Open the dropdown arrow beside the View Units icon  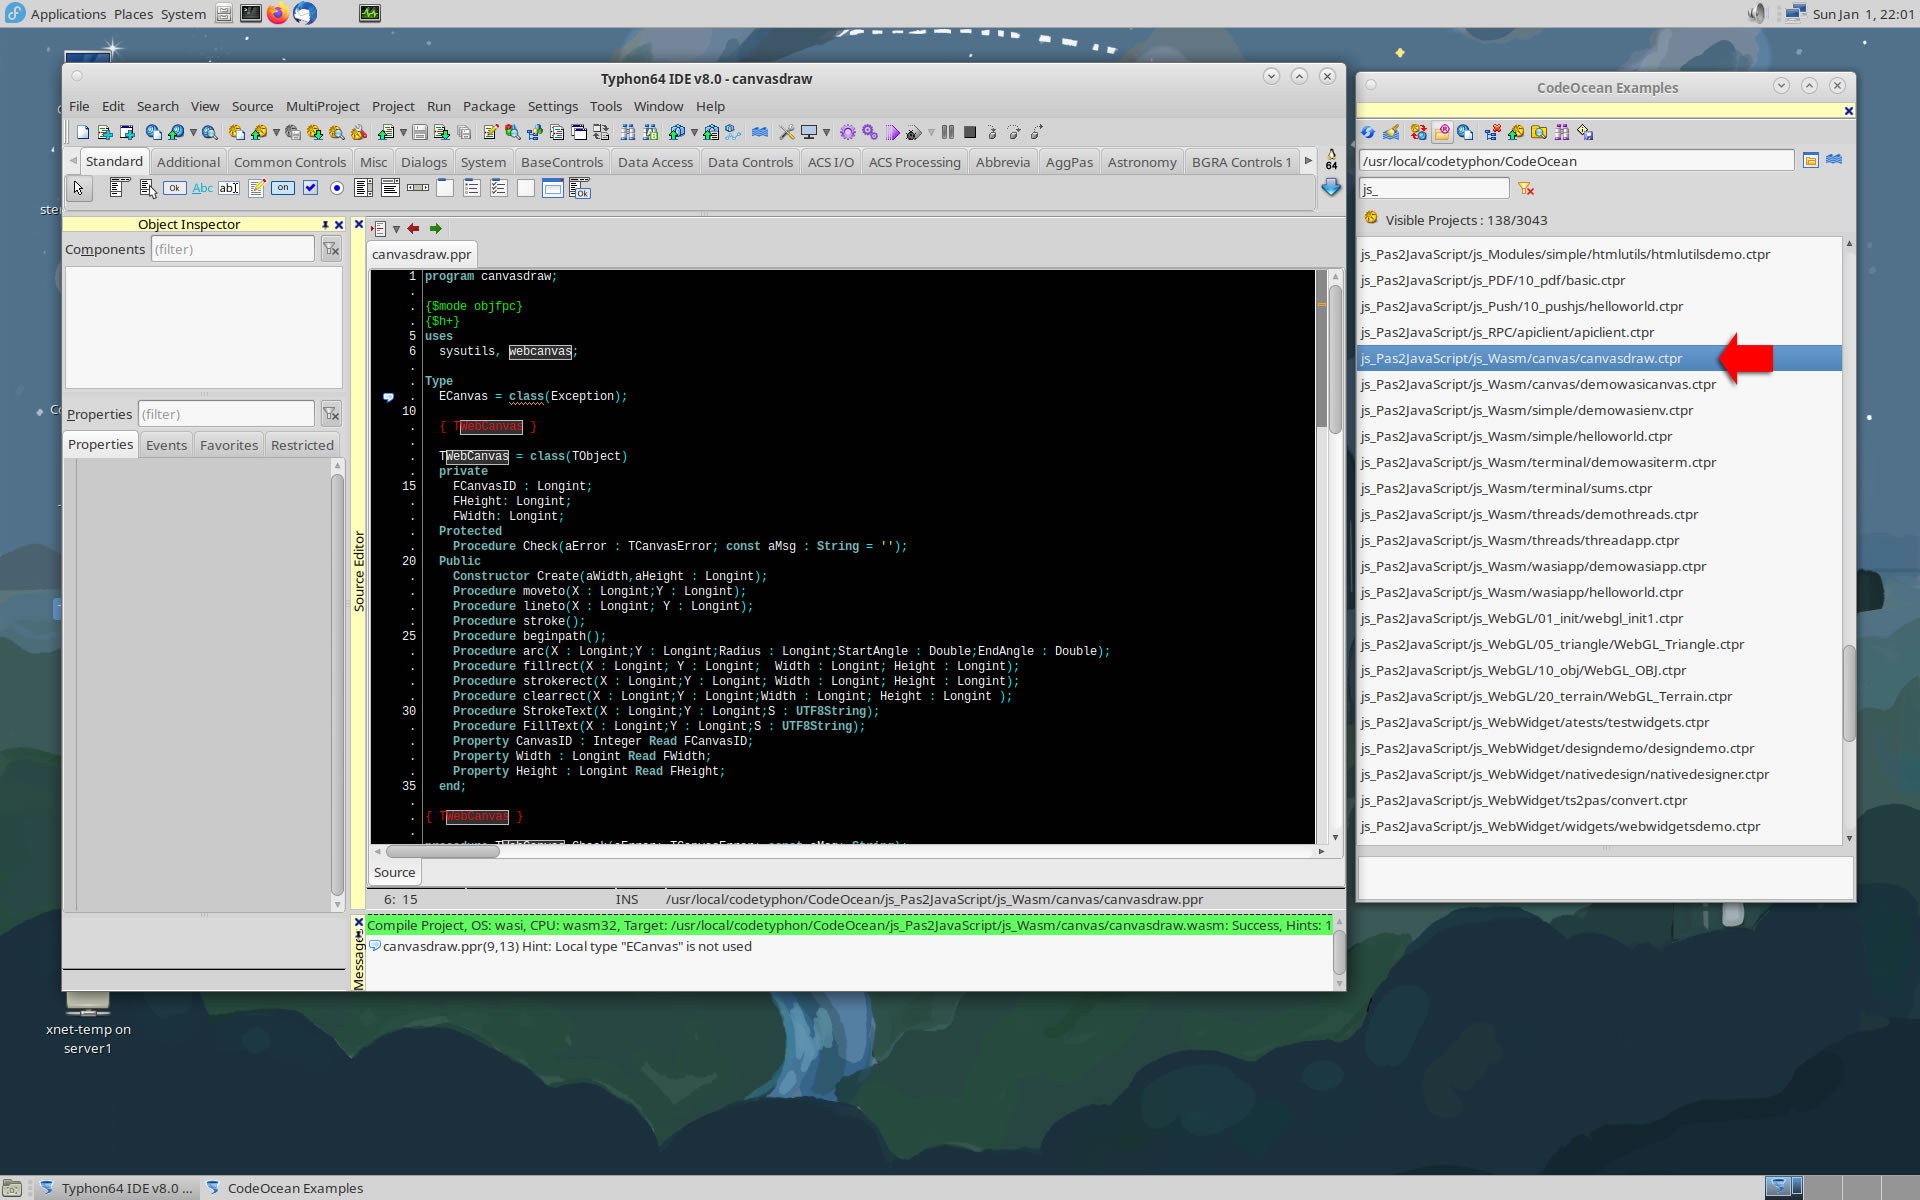[693, 133]
